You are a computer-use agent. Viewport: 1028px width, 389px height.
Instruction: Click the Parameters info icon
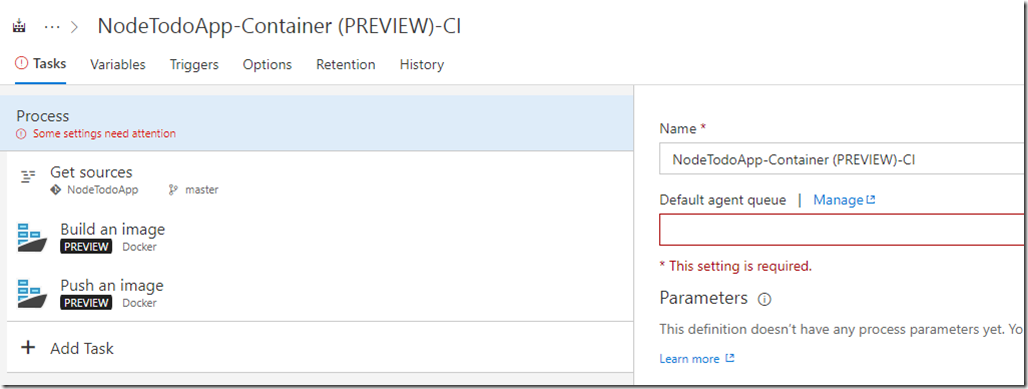click(x=764, y=299)
